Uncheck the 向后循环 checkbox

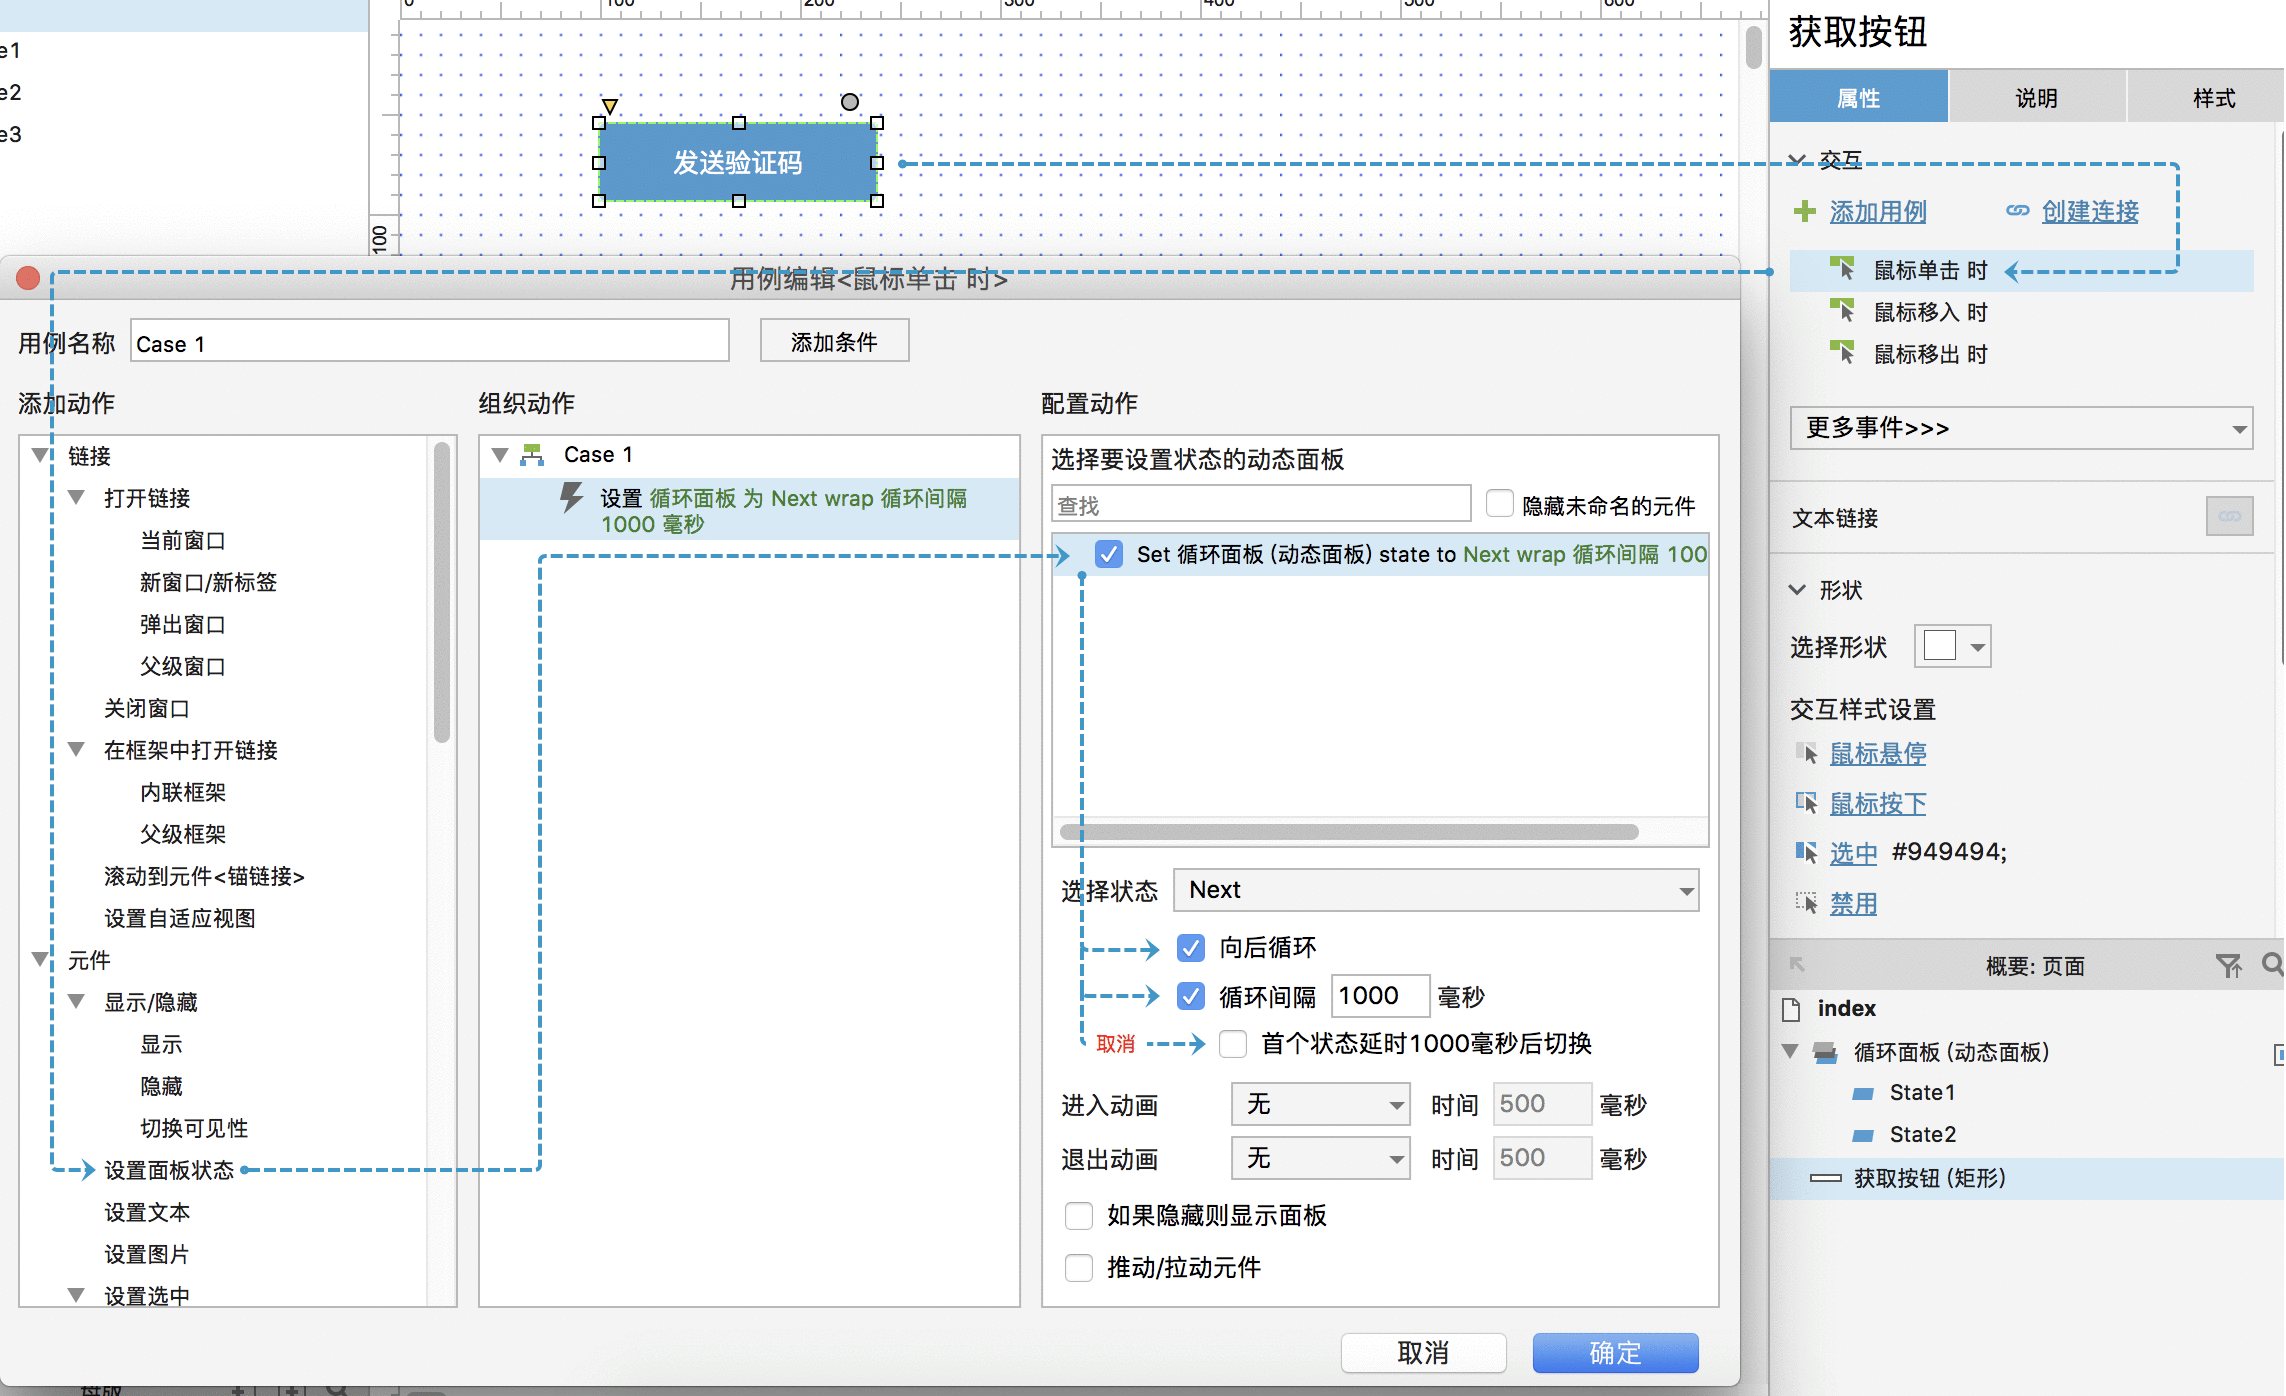[x=1190, y=947]
